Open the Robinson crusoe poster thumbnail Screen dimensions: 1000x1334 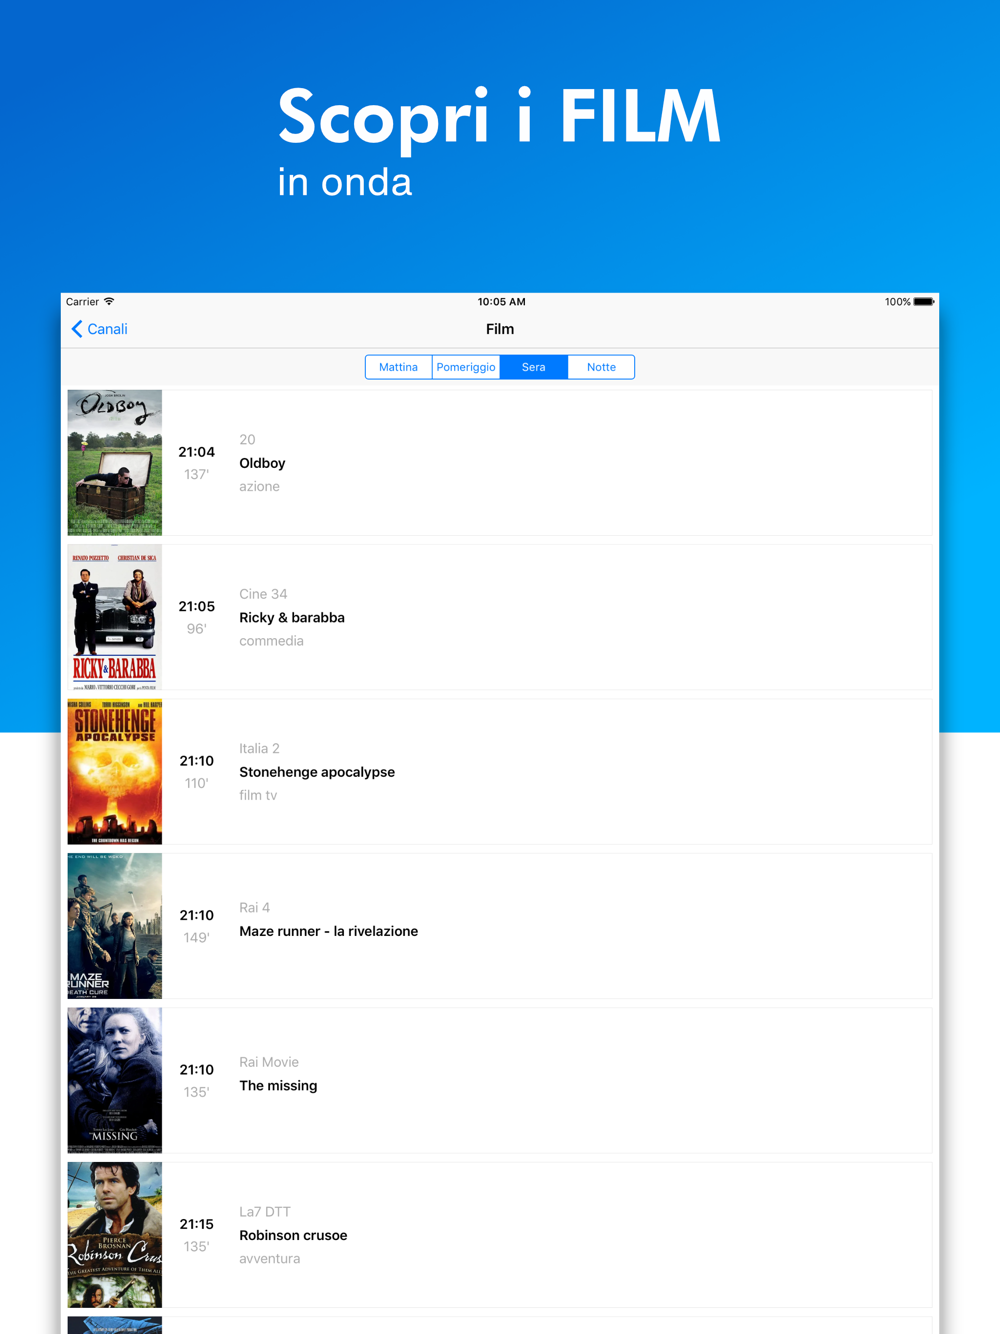pos(115,1235)
